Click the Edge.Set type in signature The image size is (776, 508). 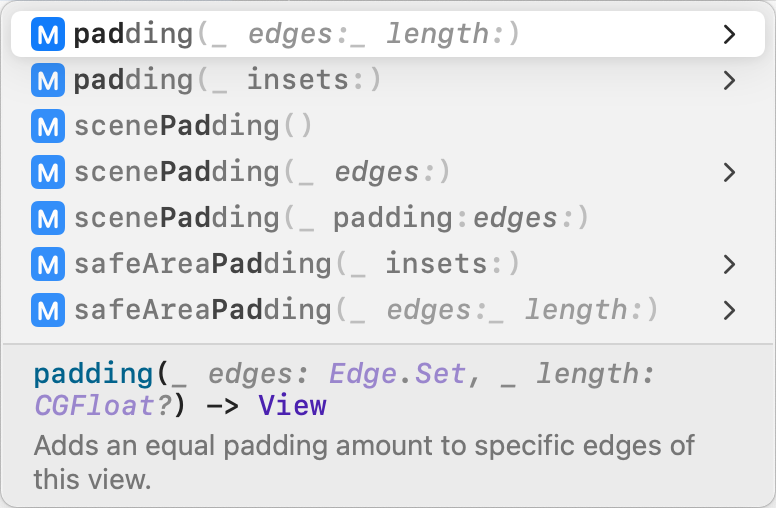(x=397, y=375)
